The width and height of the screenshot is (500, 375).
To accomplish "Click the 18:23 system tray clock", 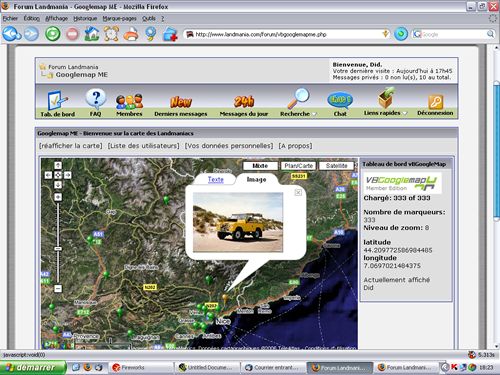I will [486, 367].
